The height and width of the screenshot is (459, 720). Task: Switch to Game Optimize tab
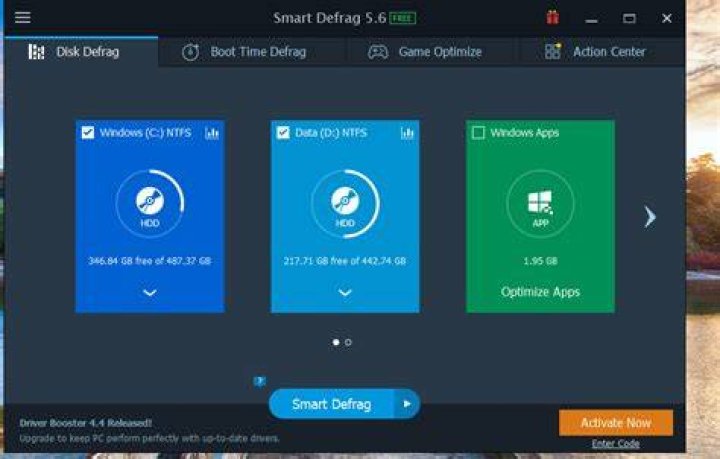coord(425,52)
